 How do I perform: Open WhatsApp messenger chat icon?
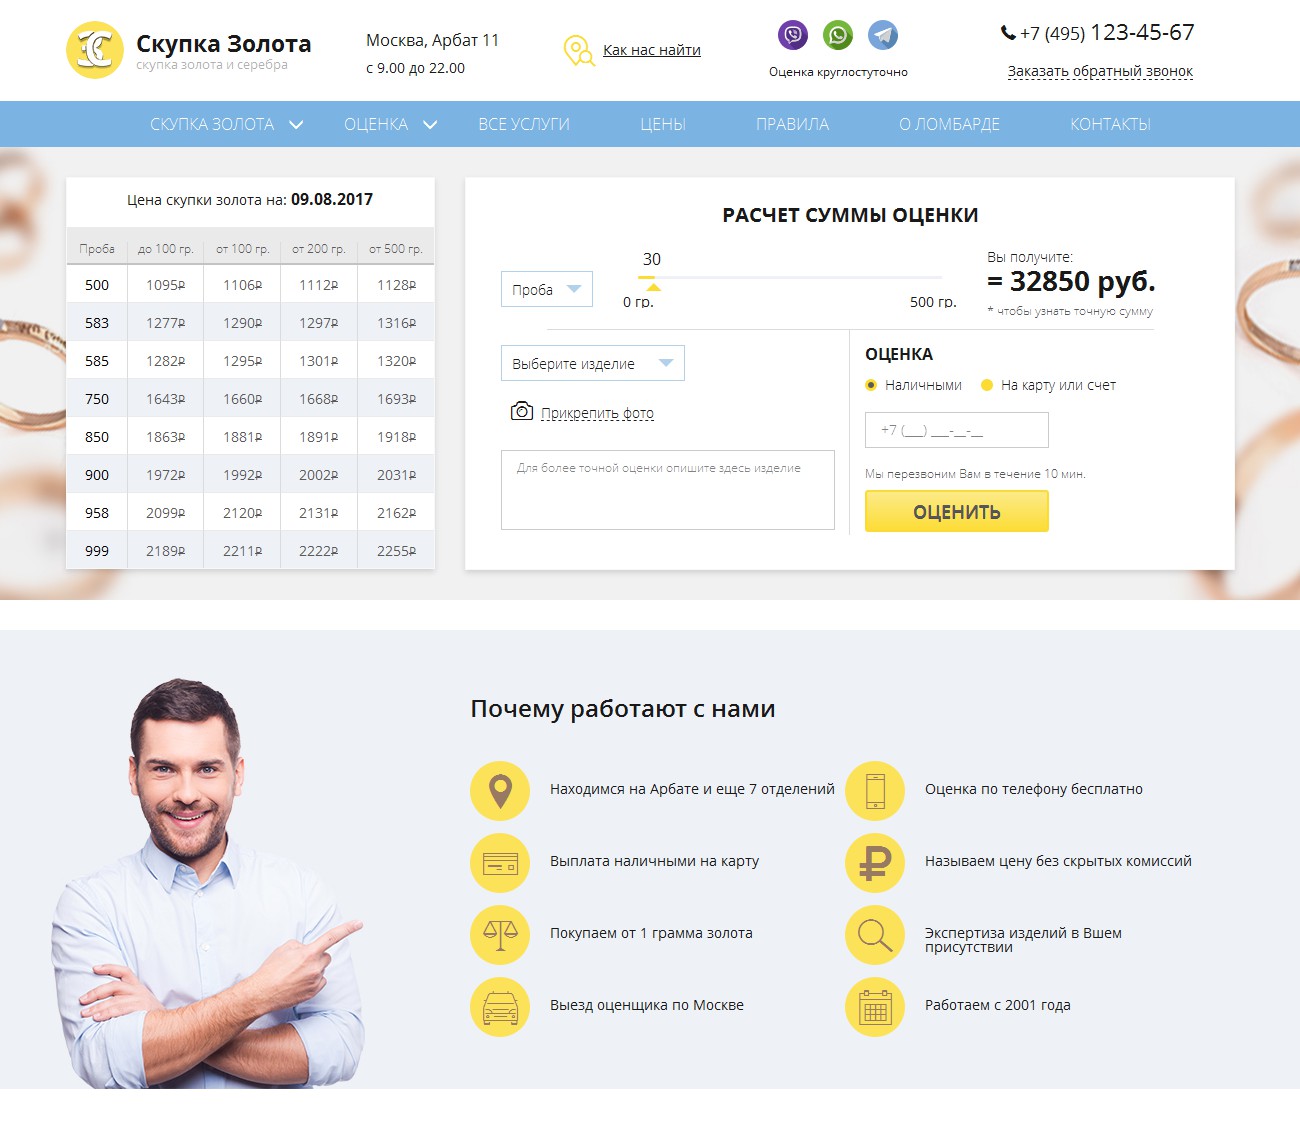[x=838, y=35]
